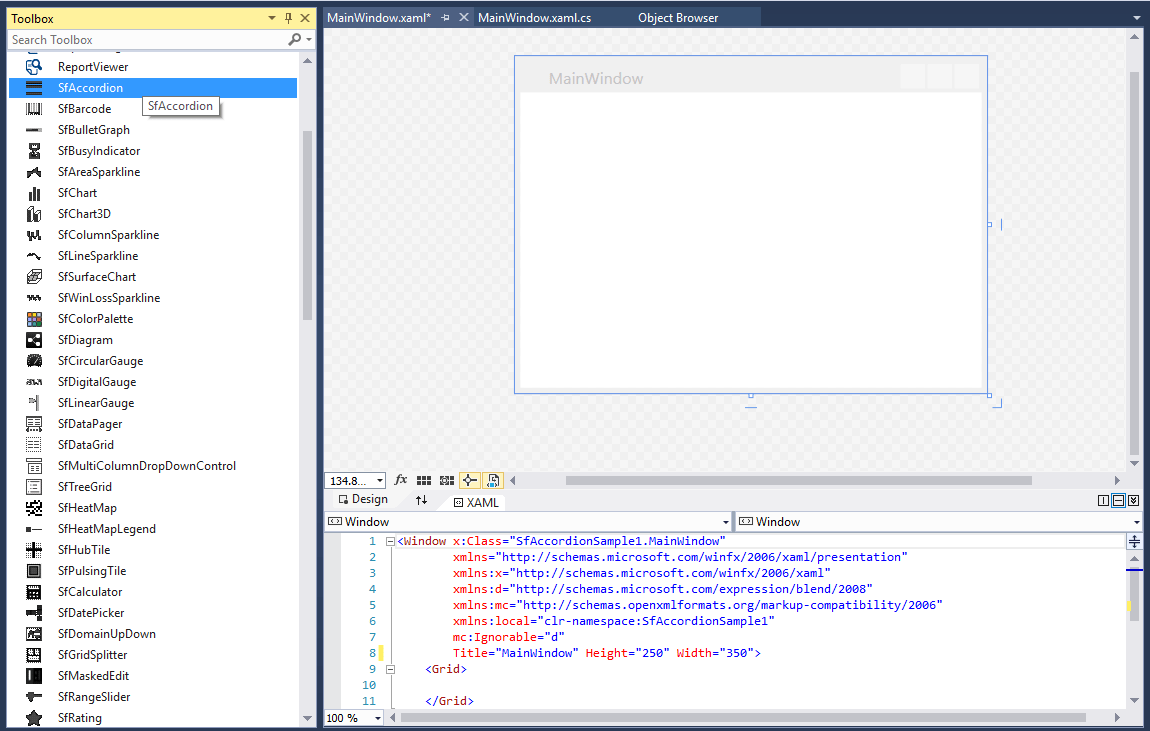Open the XAML editor zoom percentage control

[352, 716]
